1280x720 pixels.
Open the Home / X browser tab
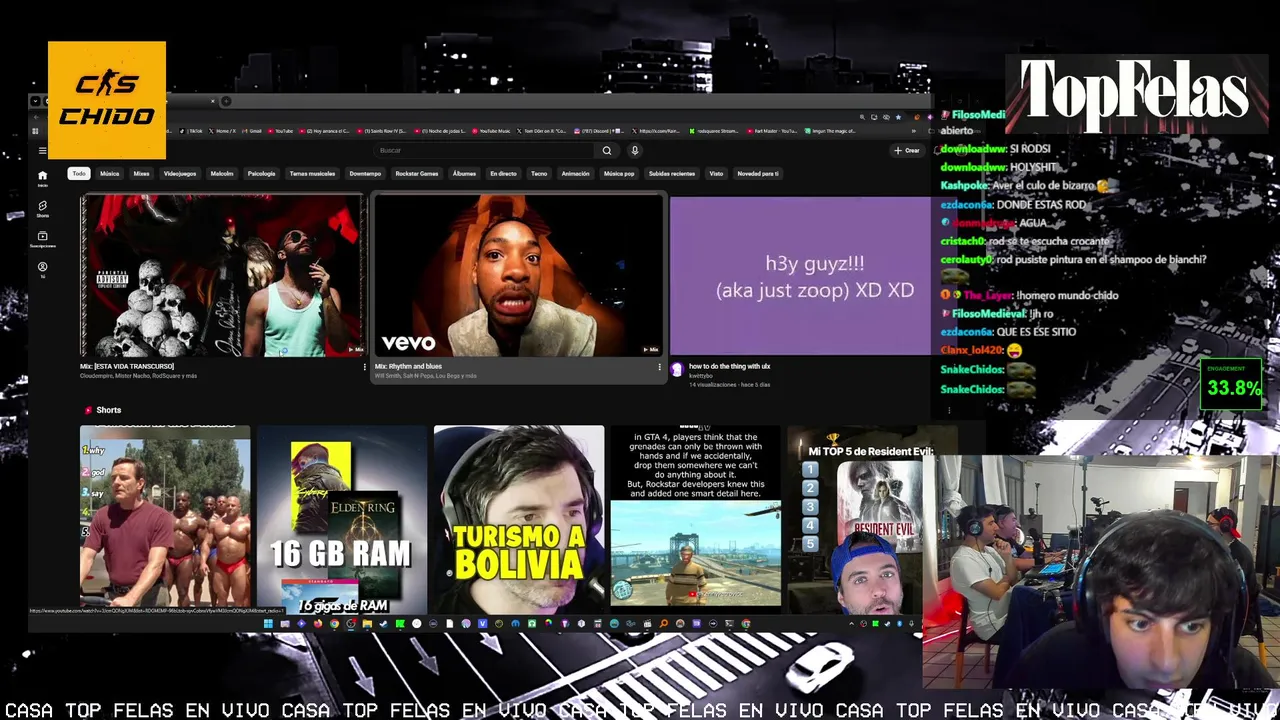pos(224,131)
